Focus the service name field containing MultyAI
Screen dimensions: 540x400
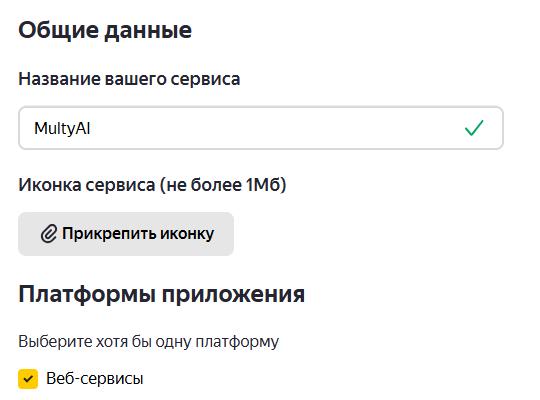point(261,128)
